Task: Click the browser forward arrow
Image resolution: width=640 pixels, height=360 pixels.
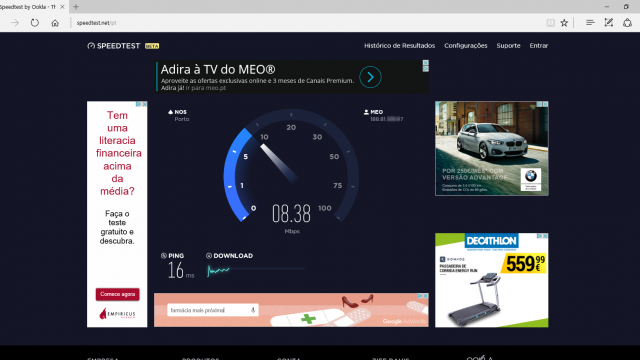Action: [x=15, y=23]
